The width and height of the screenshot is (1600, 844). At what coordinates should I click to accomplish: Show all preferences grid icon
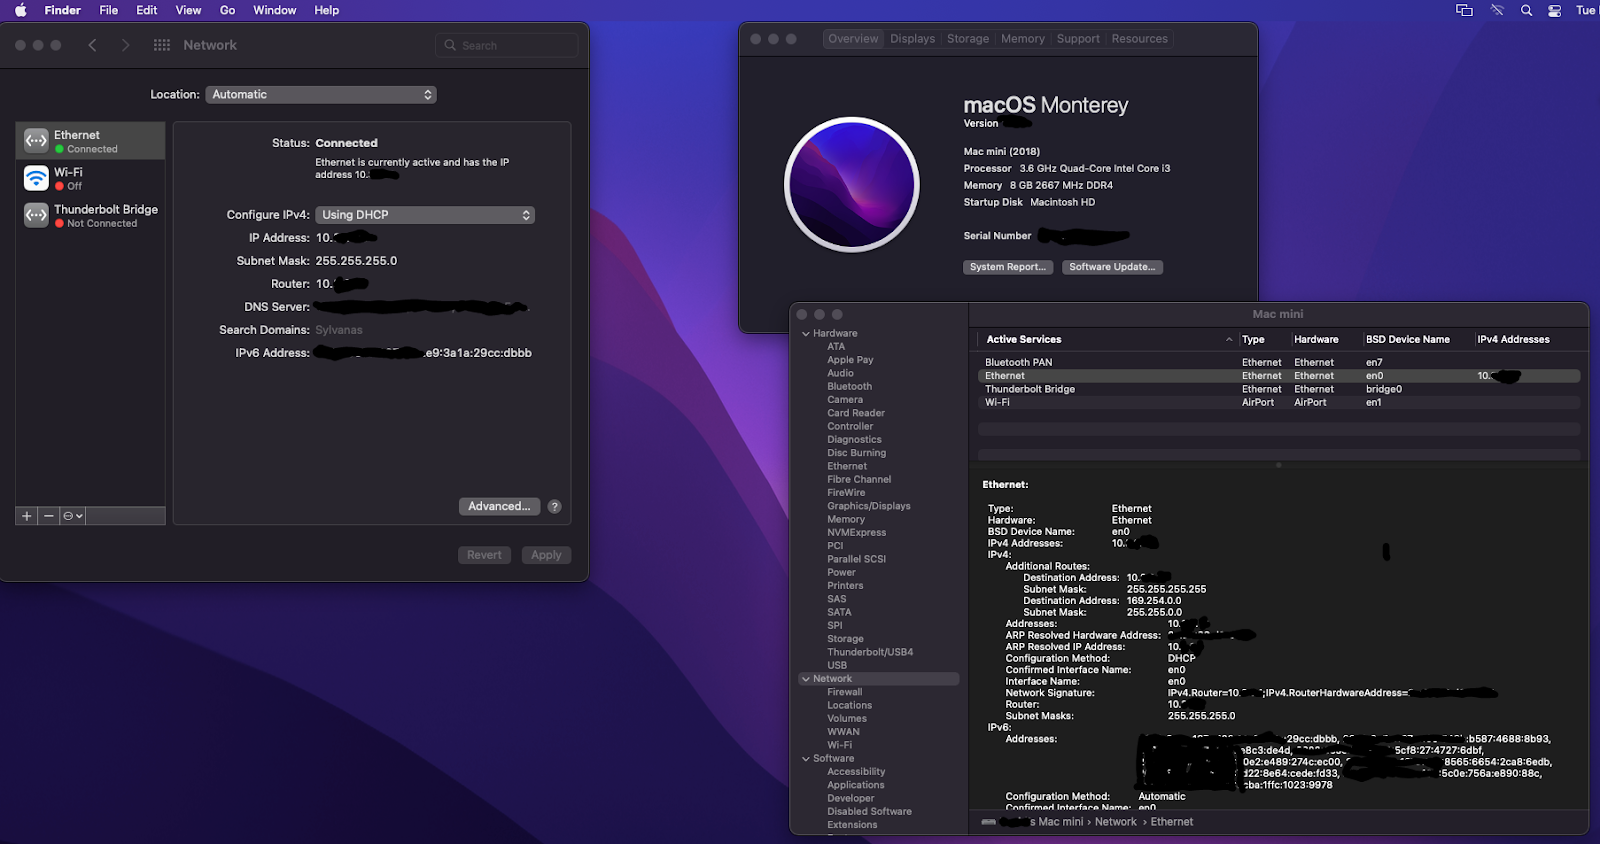(162, 45)
